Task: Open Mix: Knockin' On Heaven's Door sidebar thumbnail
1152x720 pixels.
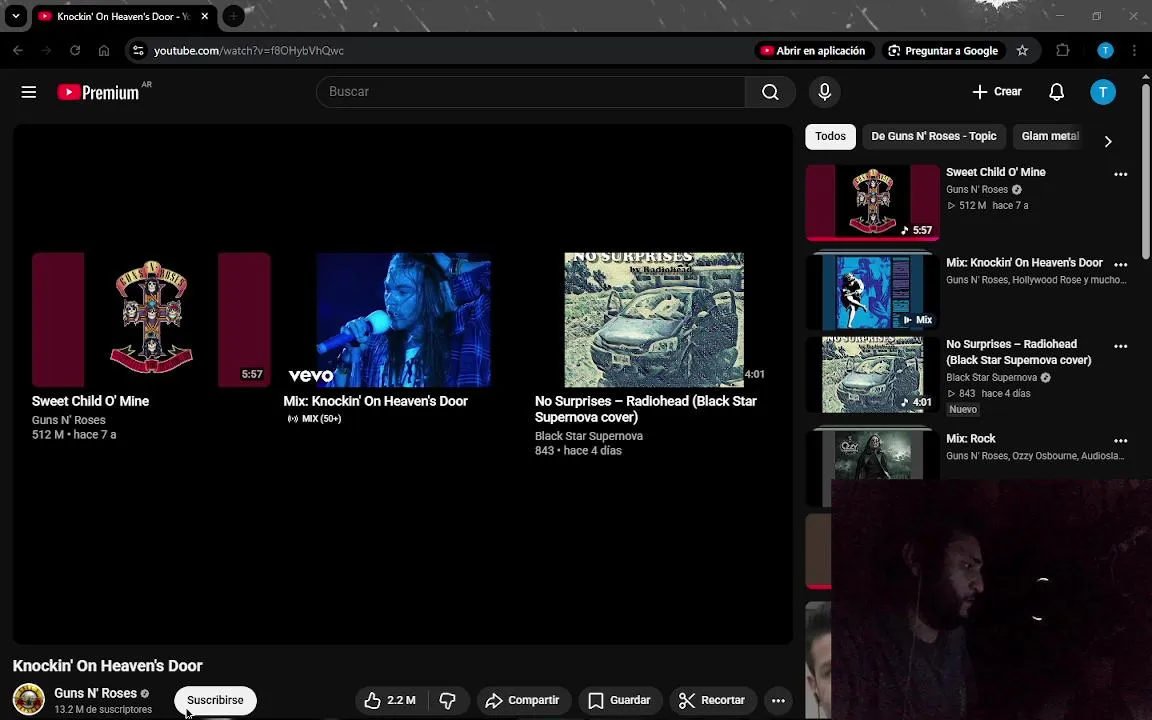Action: (x=872, y=292)
